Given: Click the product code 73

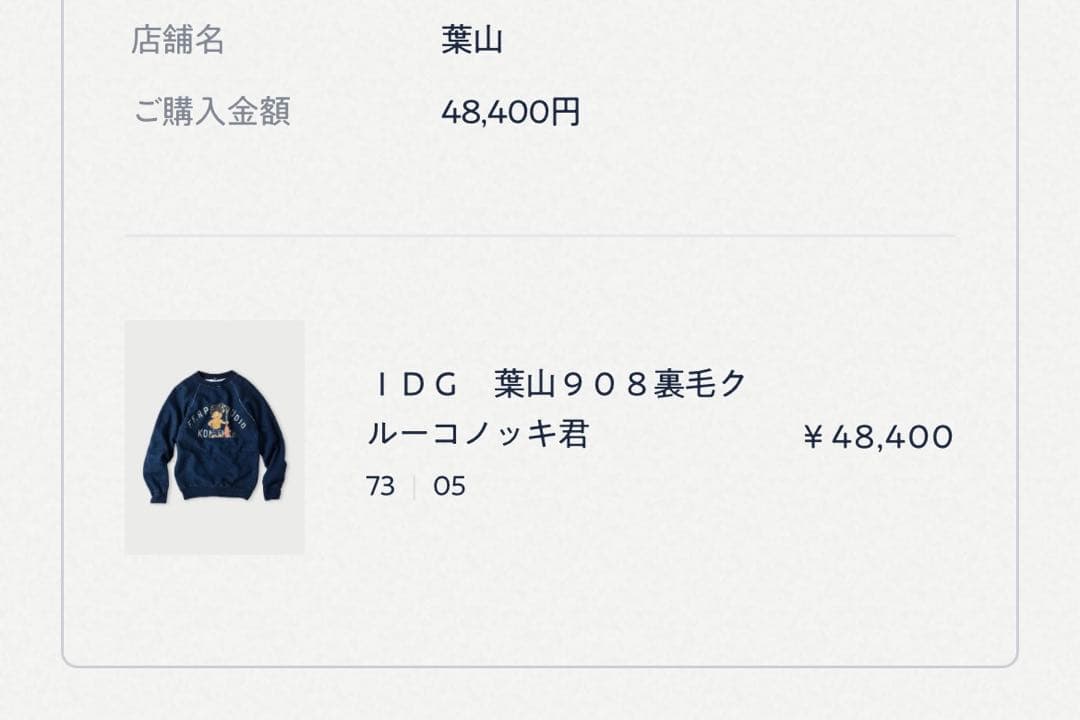Looking at the screenshot, I should click(380, 487).
